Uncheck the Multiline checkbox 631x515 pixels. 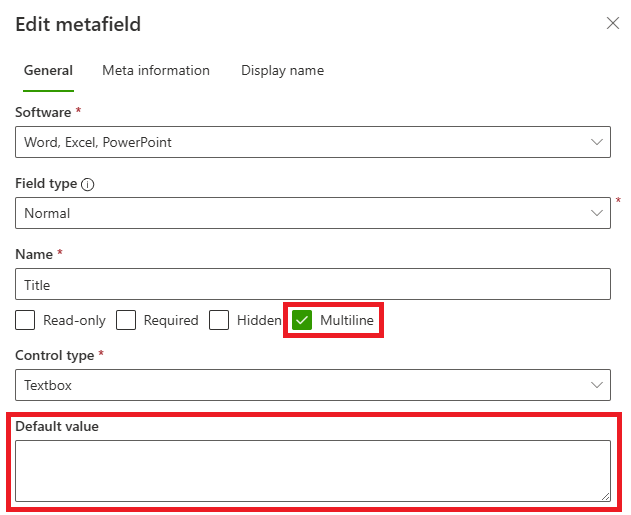(x=303, y=320)
